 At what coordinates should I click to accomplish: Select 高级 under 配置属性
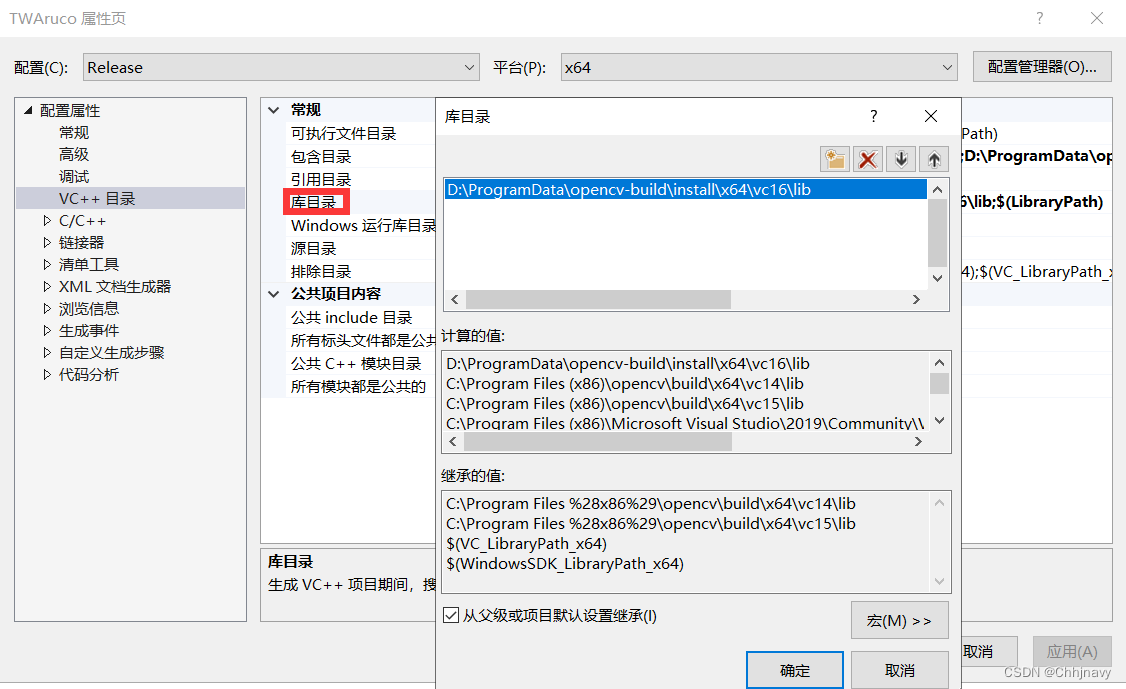[x=73, y=154]
